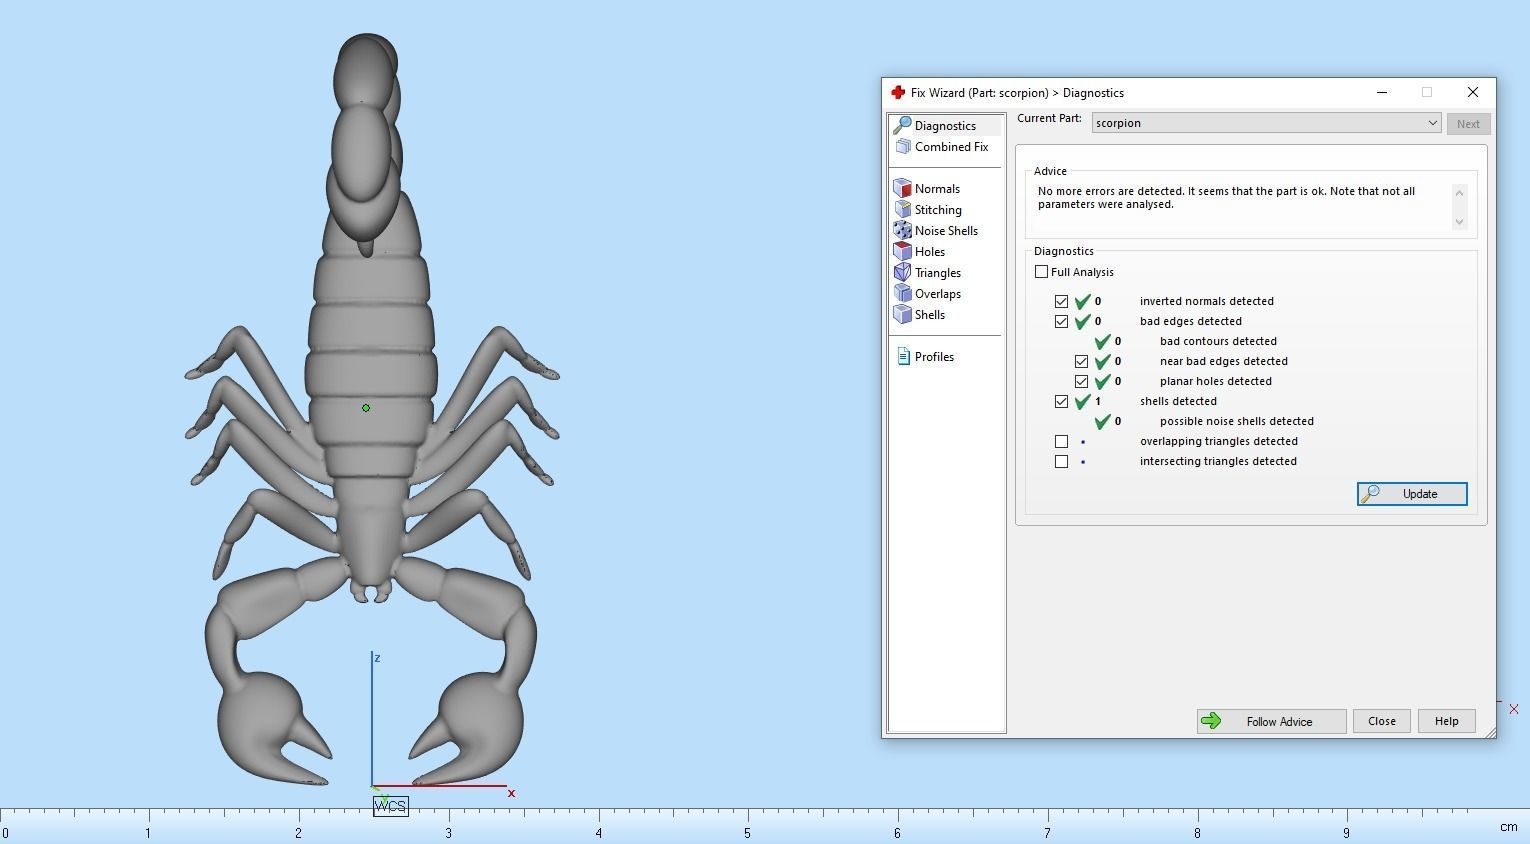Click green checkmark for bad edges

point(1082,321)
